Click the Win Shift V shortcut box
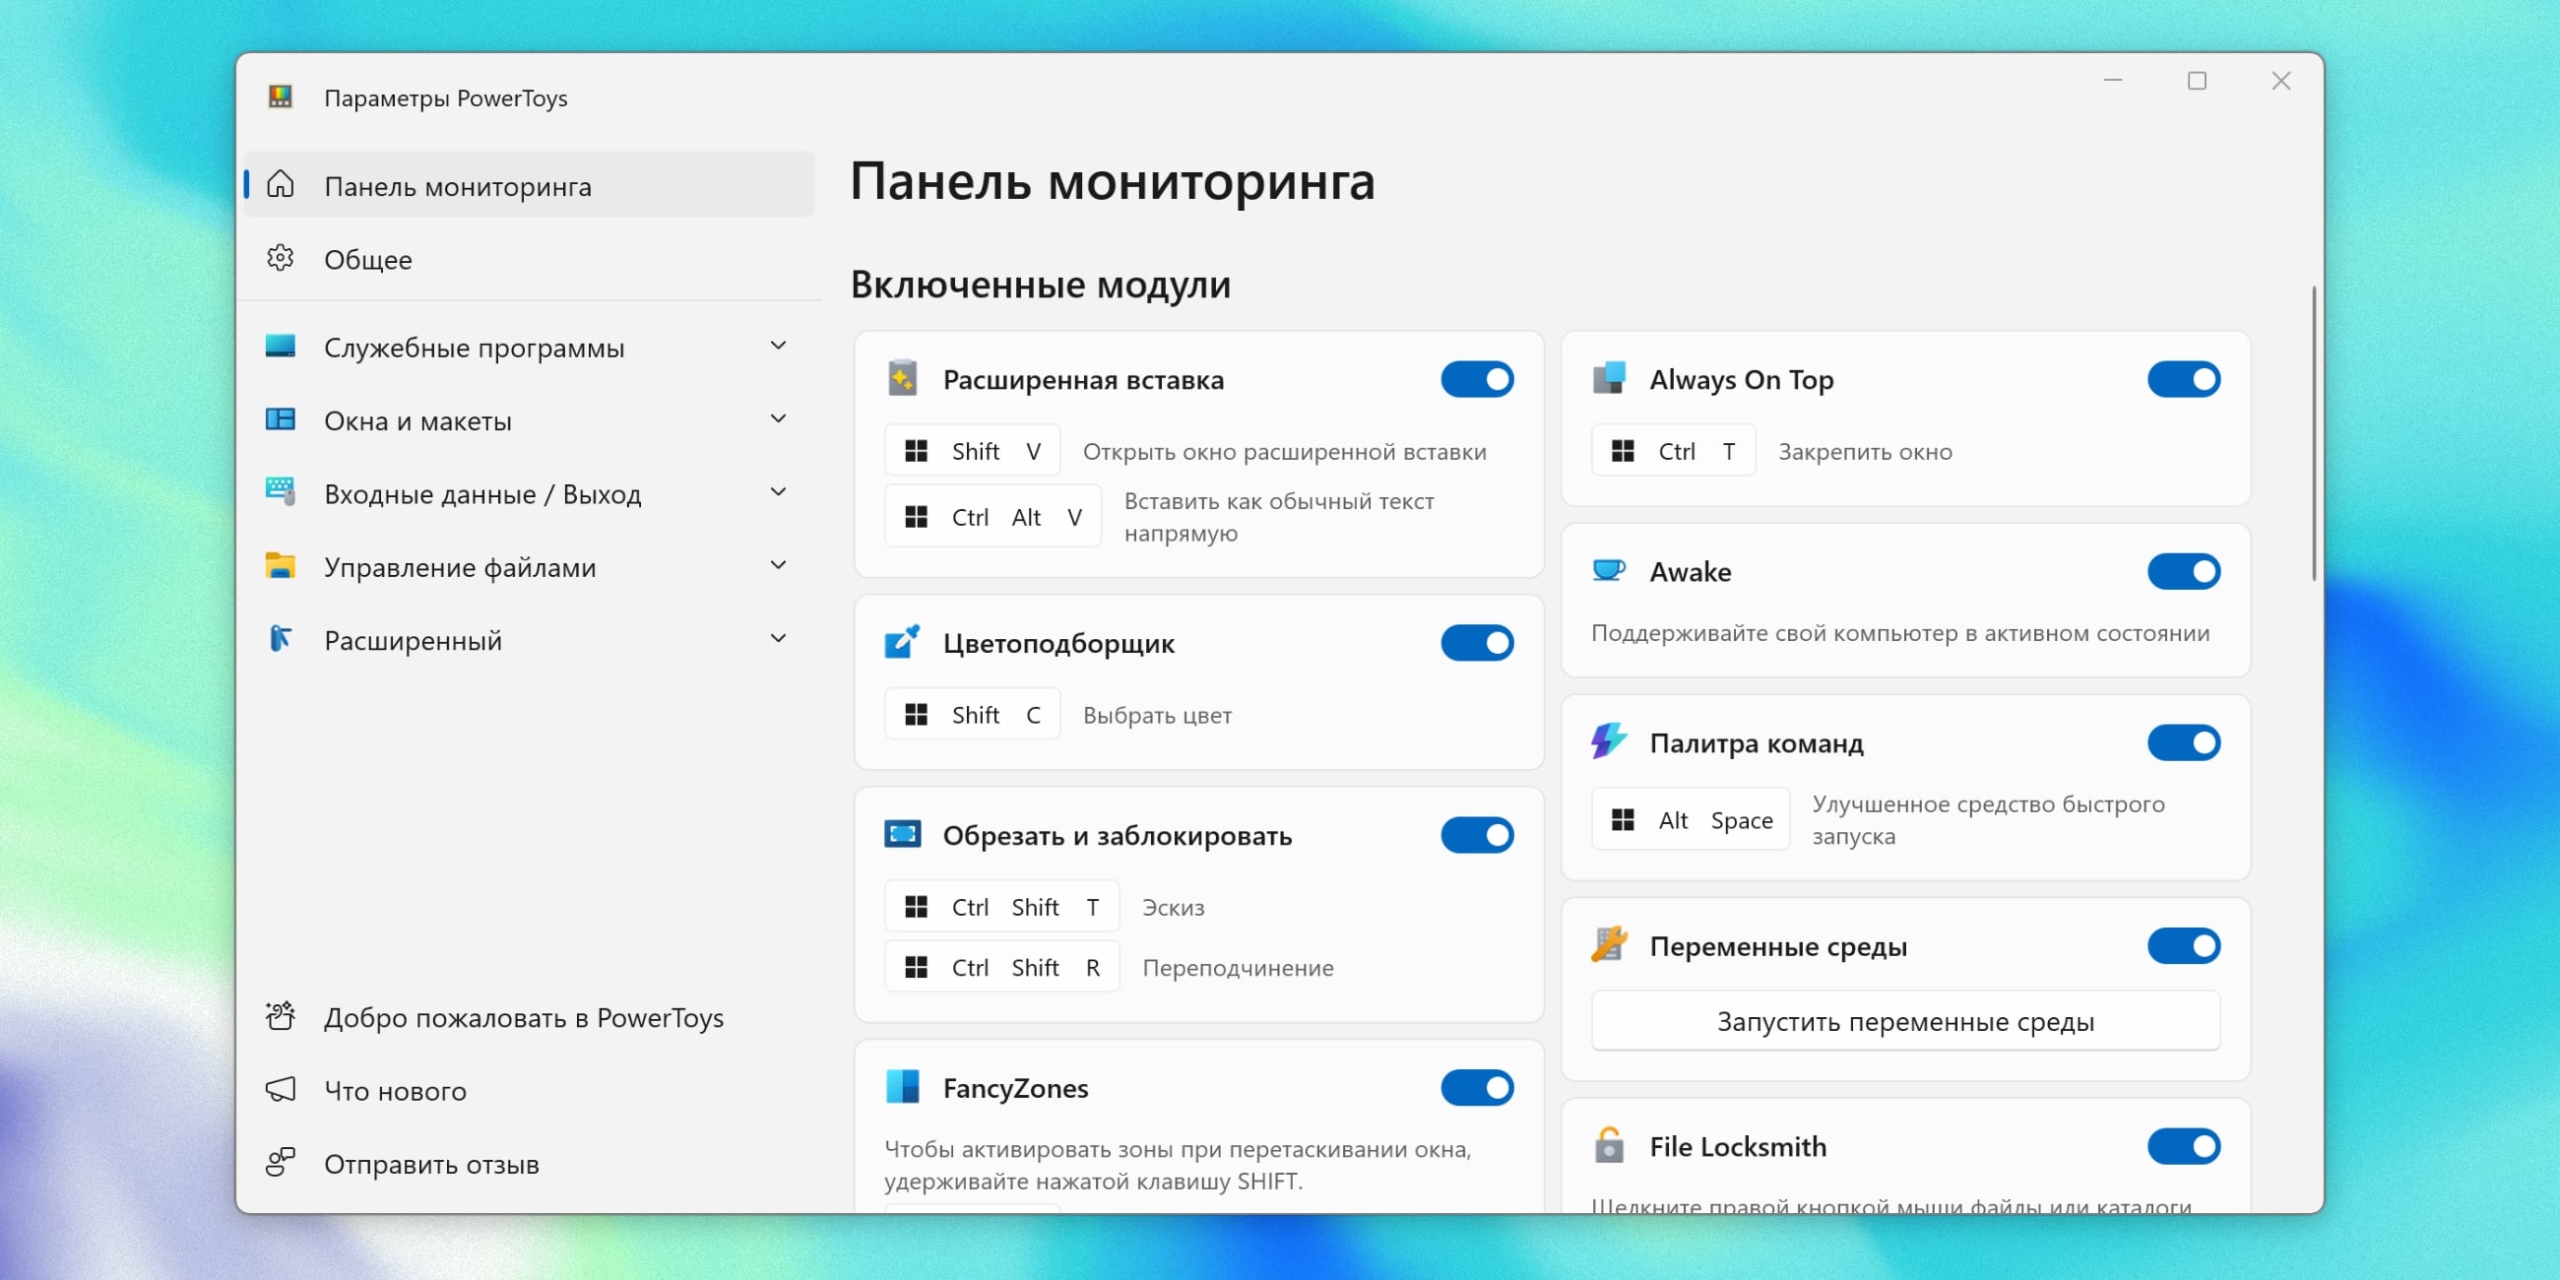 972,451
